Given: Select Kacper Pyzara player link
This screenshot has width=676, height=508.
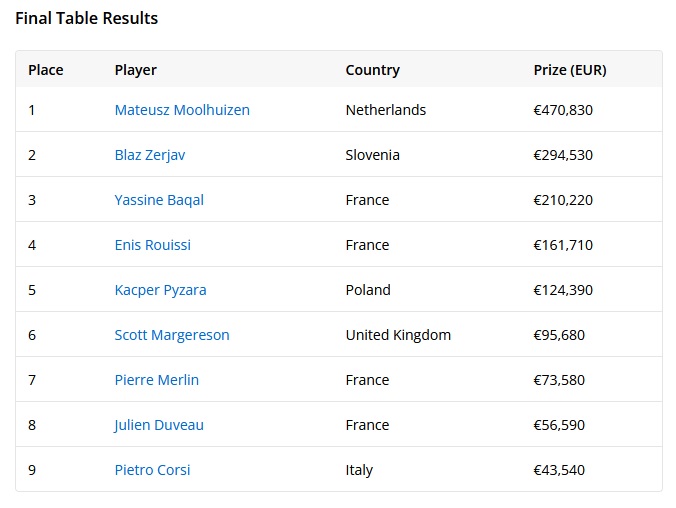Looking at the screenshot, I should 160,290.
